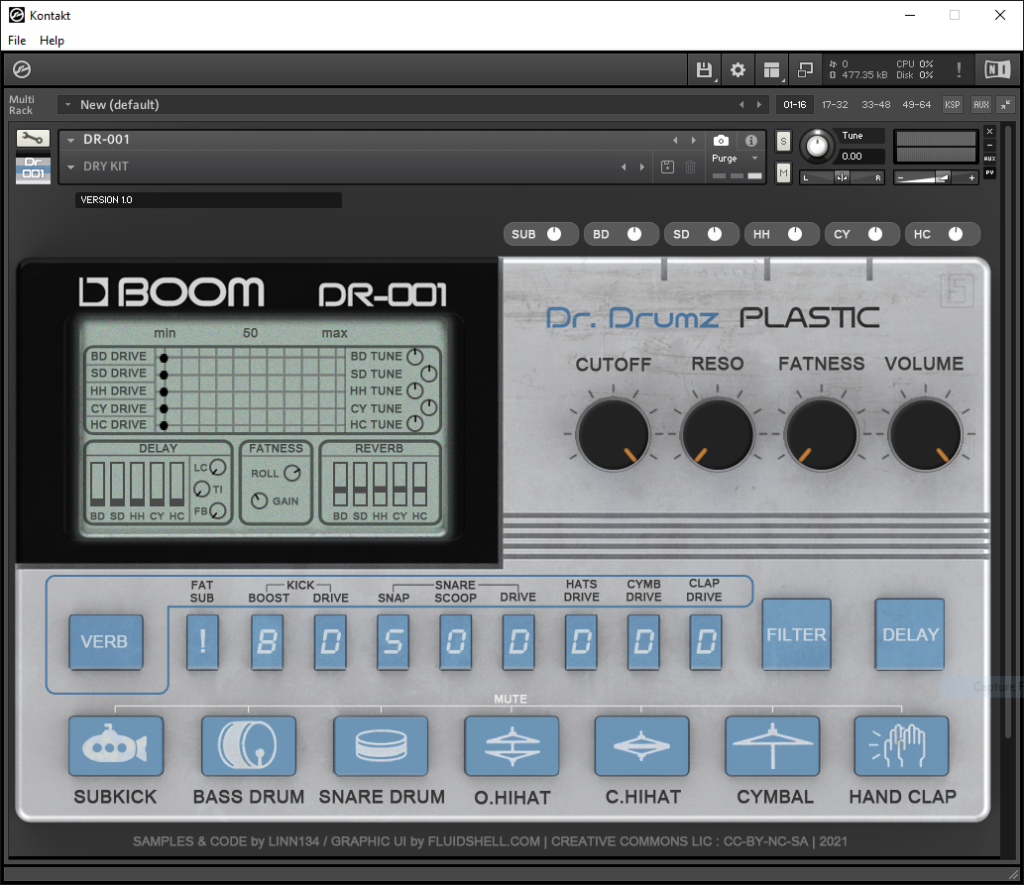Image resolution: width=1024 pixels, height=885 pixels.
Task: Click the exclamation panic button
Action: (959, 70)
